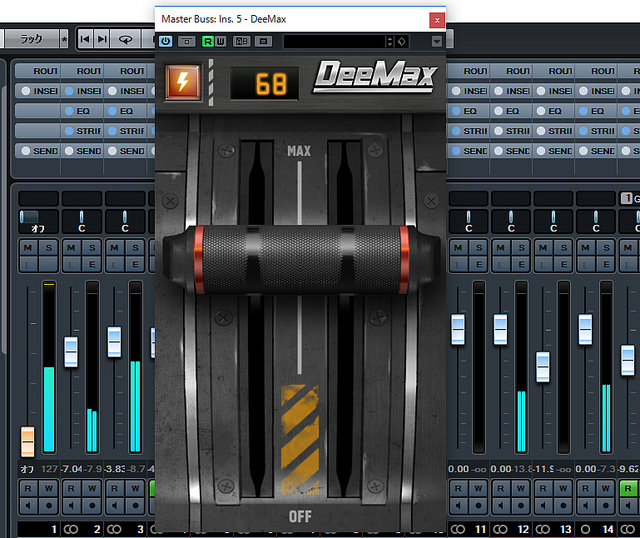Enable the green Read automation button in plugin header
This screenshot has width=640, height=538.
[208, 41]
